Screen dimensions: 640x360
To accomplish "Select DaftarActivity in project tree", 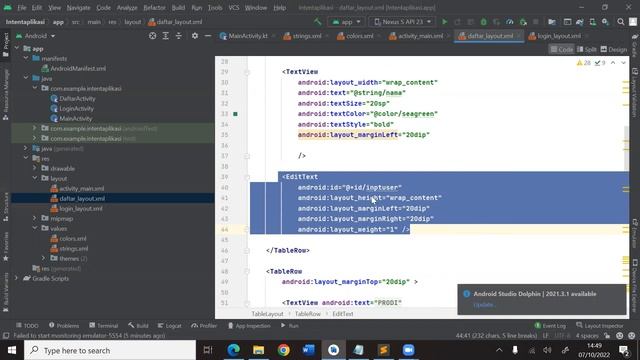I will pyautogui.click(x=77, y=98).
